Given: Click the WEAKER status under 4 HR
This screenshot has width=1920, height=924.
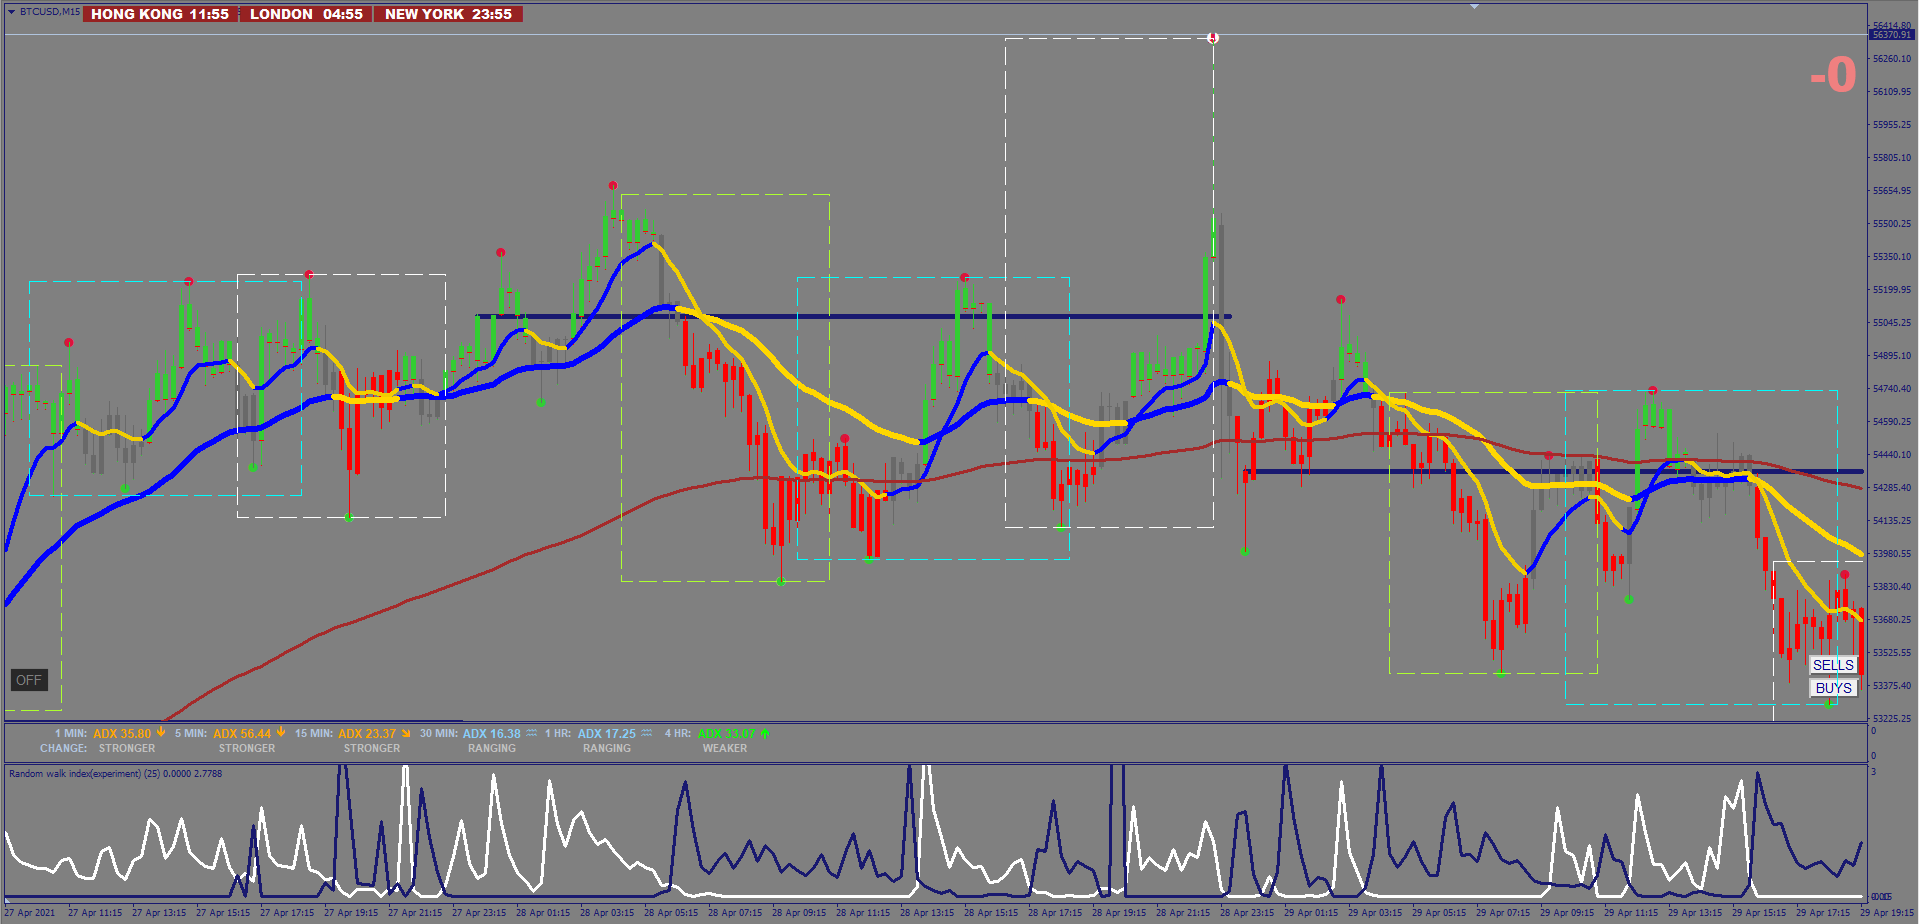Looking at the screenshot, I should click(725, 748).
